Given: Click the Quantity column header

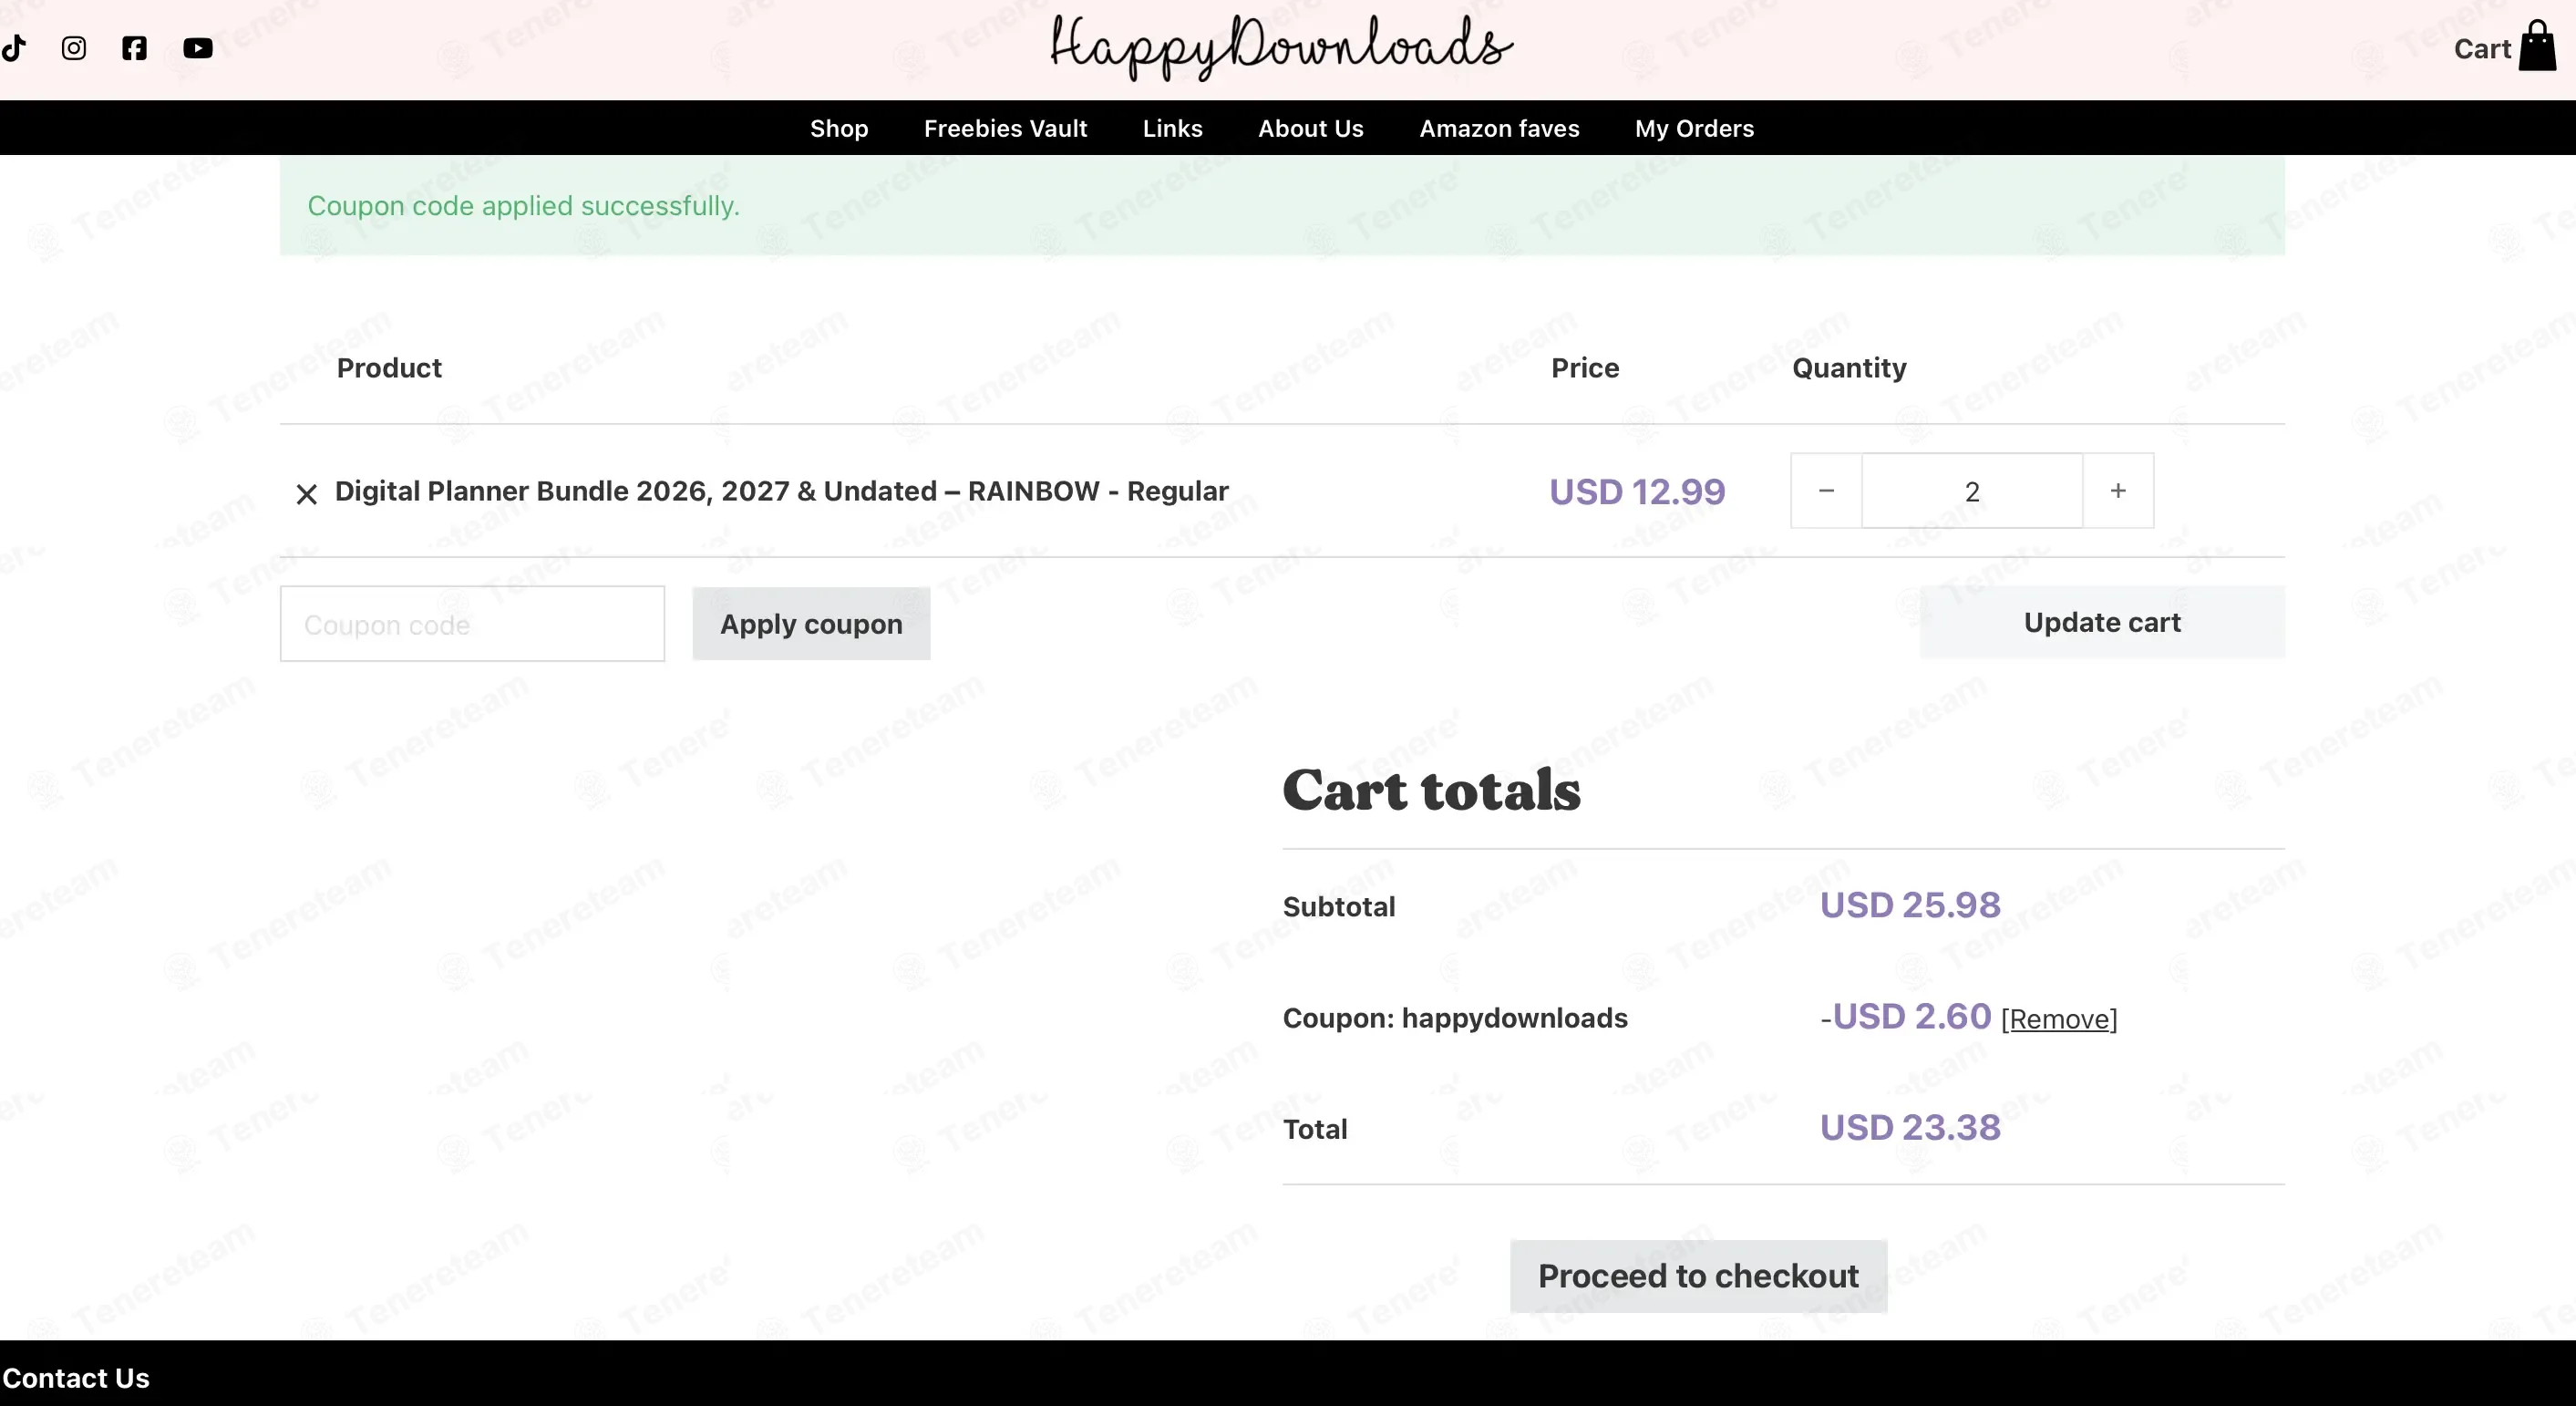Looking at the screenshot, I should [1849, 368].
